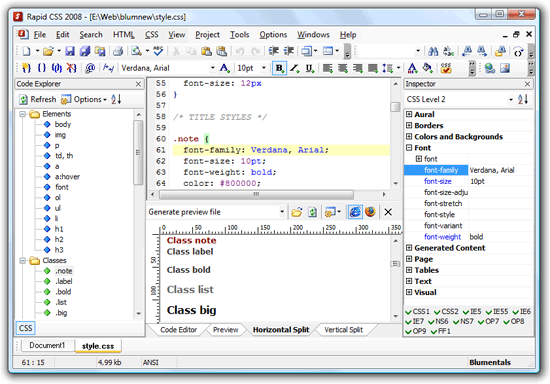550x384 pixels.
Task: Click the Find Next binoculars icon
Action: 482,52
